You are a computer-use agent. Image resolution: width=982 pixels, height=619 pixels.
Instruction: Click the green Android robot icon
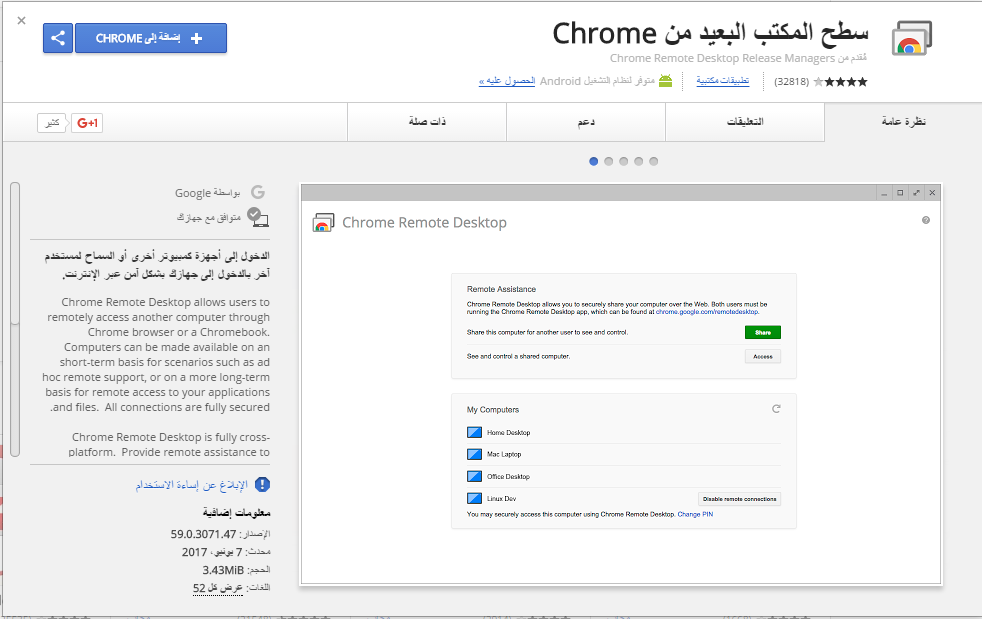point(665,81)
